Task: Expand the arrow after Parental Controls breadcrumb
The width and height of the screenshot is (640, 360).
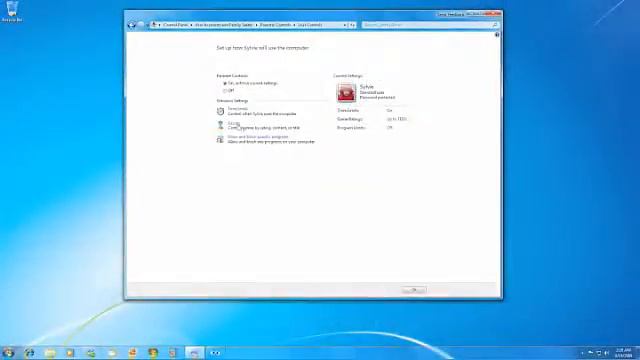Action: 294,25
